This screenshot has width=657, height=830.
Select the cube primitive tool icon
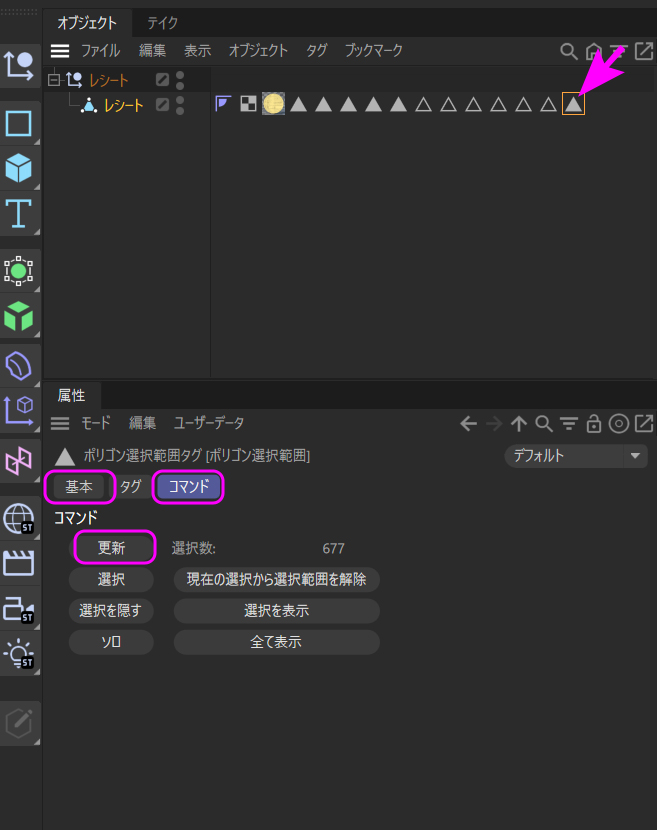point(19,167)
